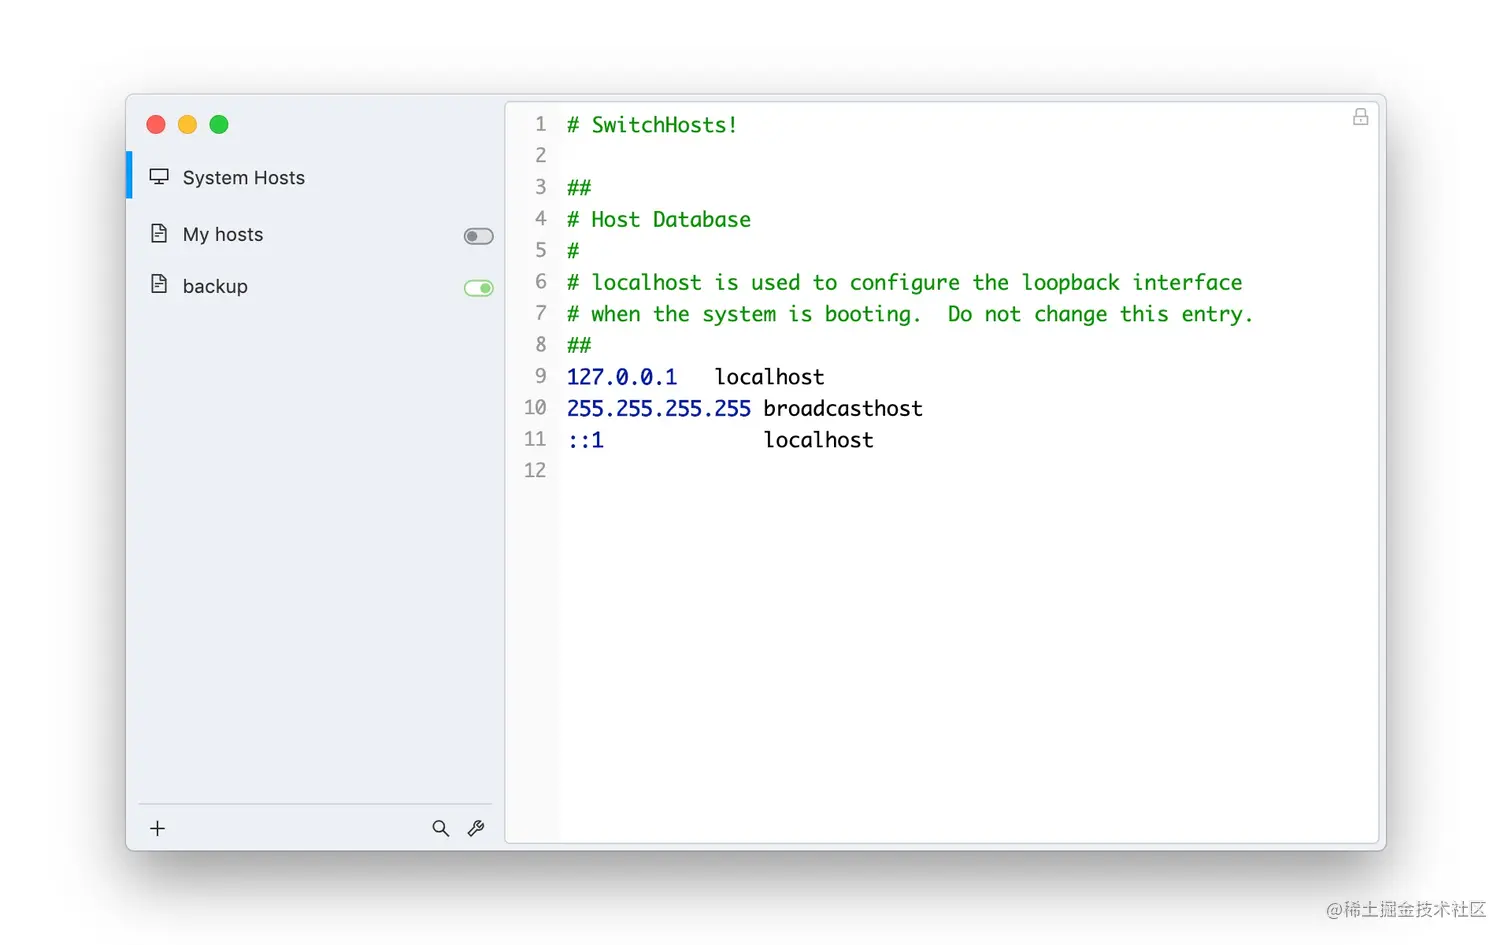The width and height of the screenshot is (1512, 945).
Task: Click the ::1 IPv6 address
Action: pos(585,440)
